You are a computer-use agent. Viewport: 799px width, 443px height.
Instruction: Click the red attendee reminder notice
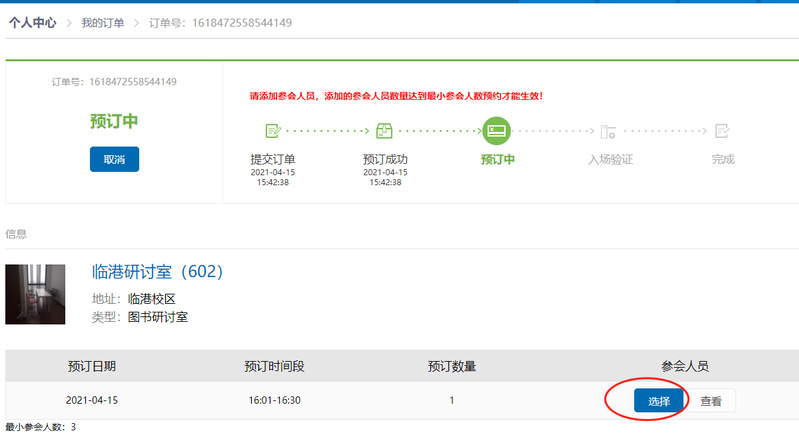point(396,96)
